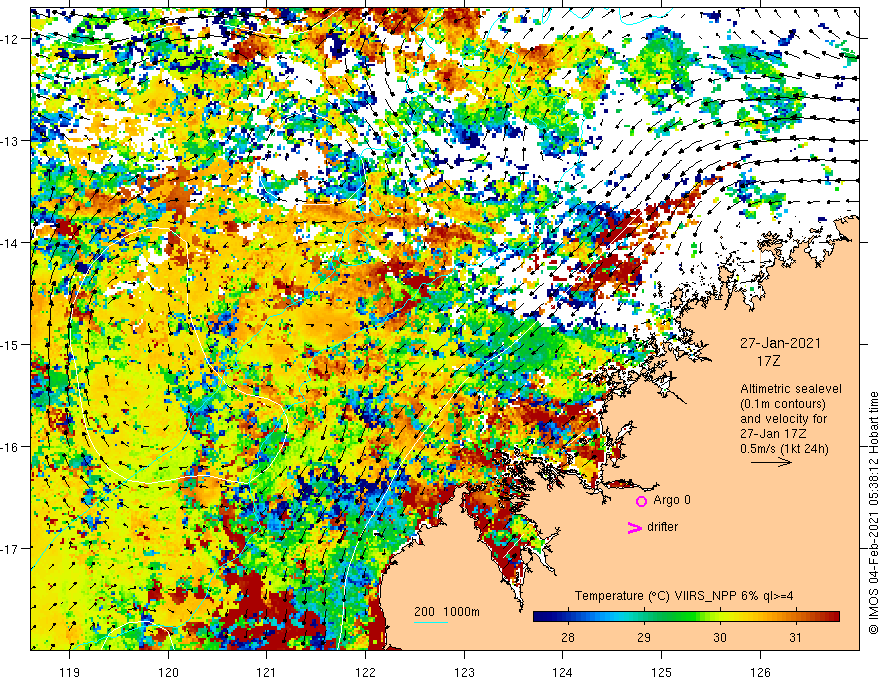Image resolution: width=880 pixels, height=680 pixels.
Task: Click the '27-Jan-2021' date text
Action: 780,343
